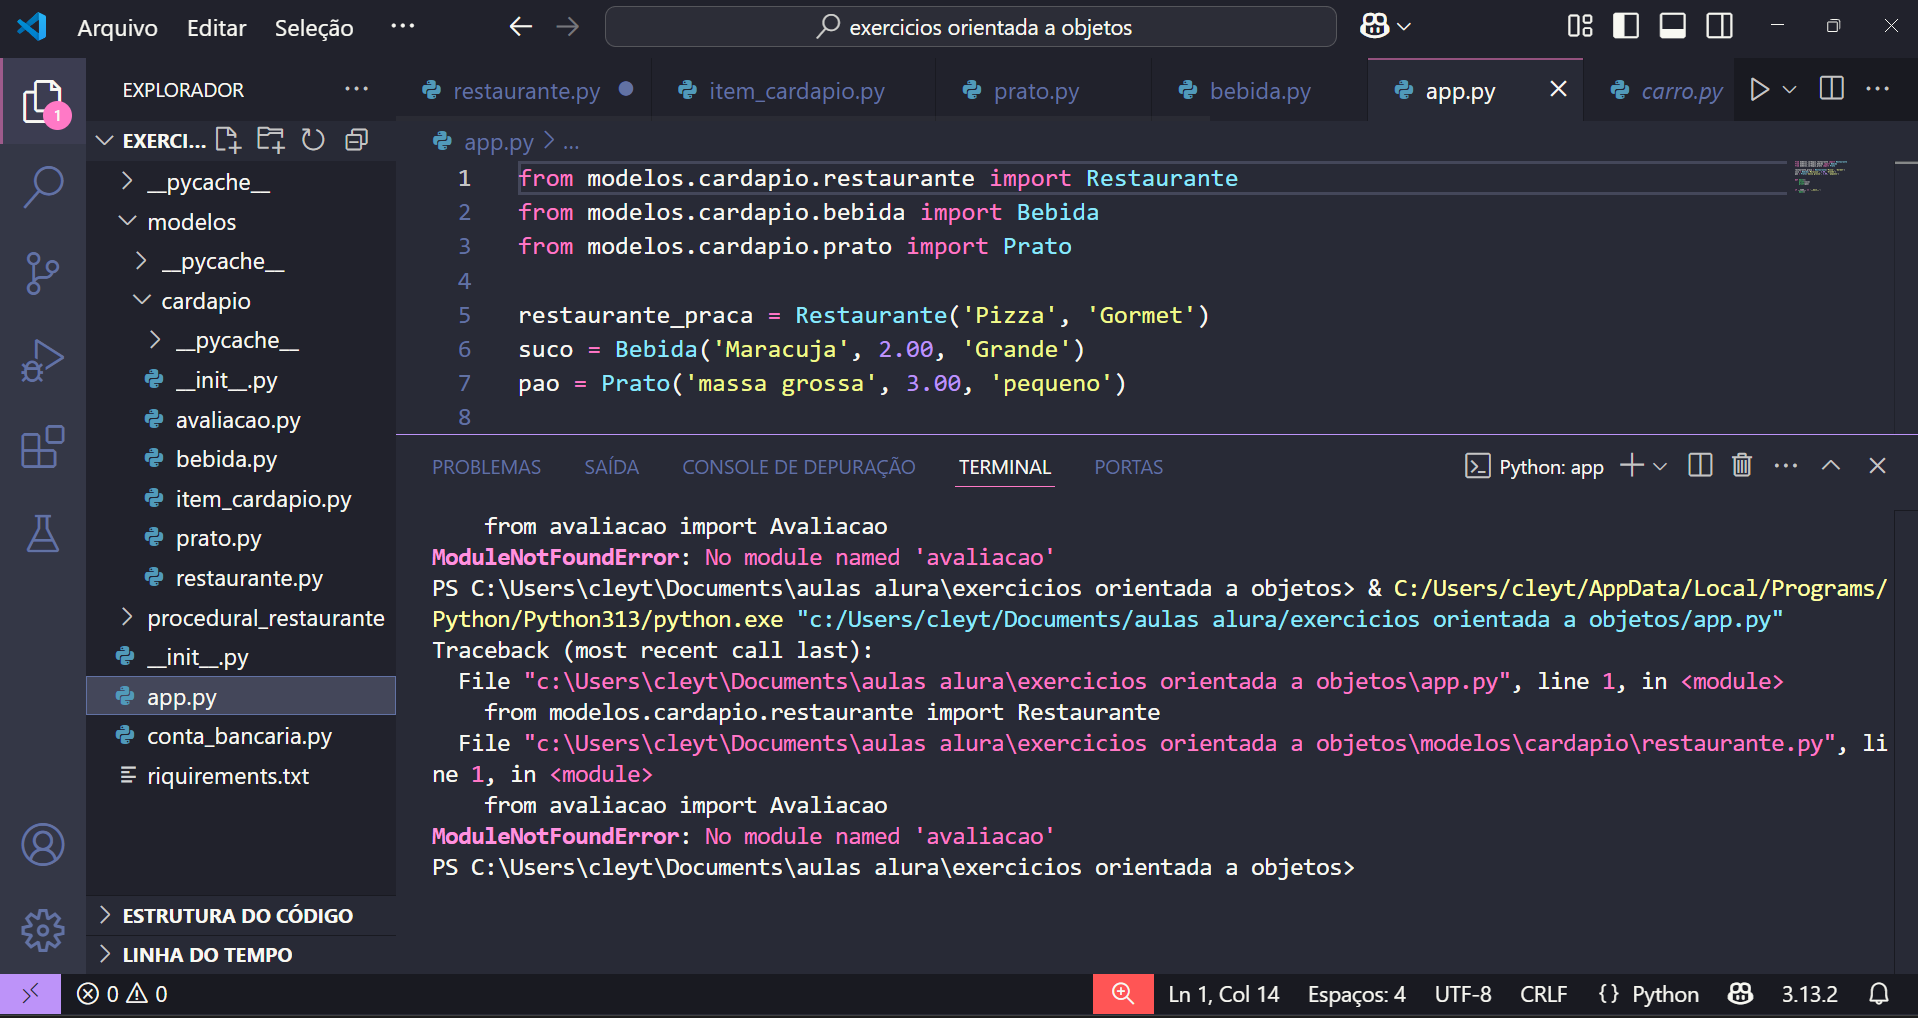The width and height of the screenshot is (1918, 1018).
Task: Open the Seleção menu
Action: point(314,28)
